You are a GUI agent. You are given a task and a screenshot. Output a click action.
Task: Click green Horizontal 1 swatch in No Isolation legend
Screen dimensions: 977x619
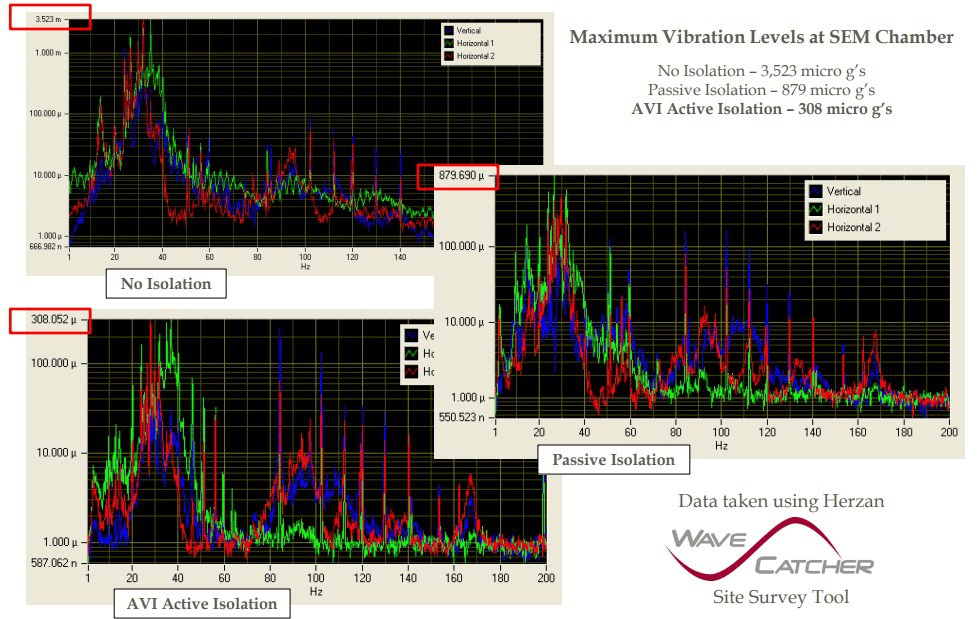click(x=448, y=44)
